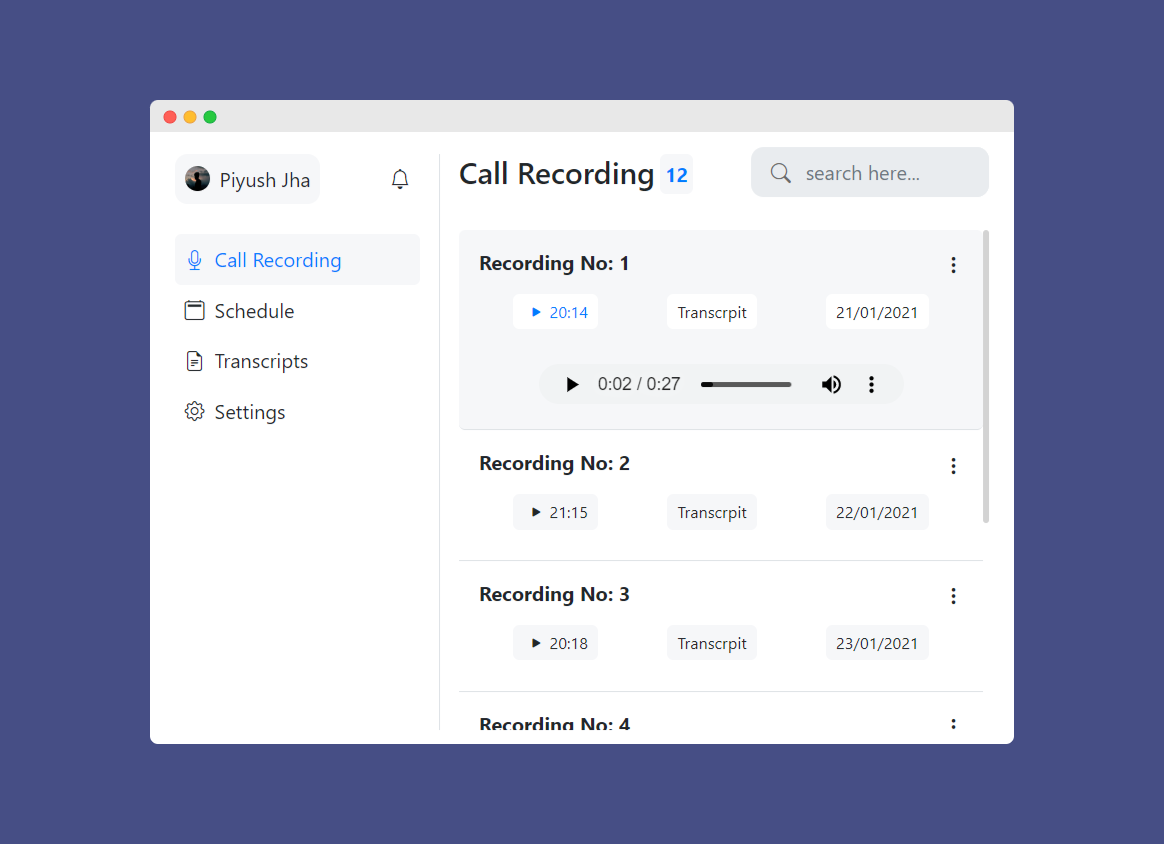Image resolution: width=1164 pixels, height=844 pixels.
Task: Open the audio player options menu
Action: tap(871, 384)
